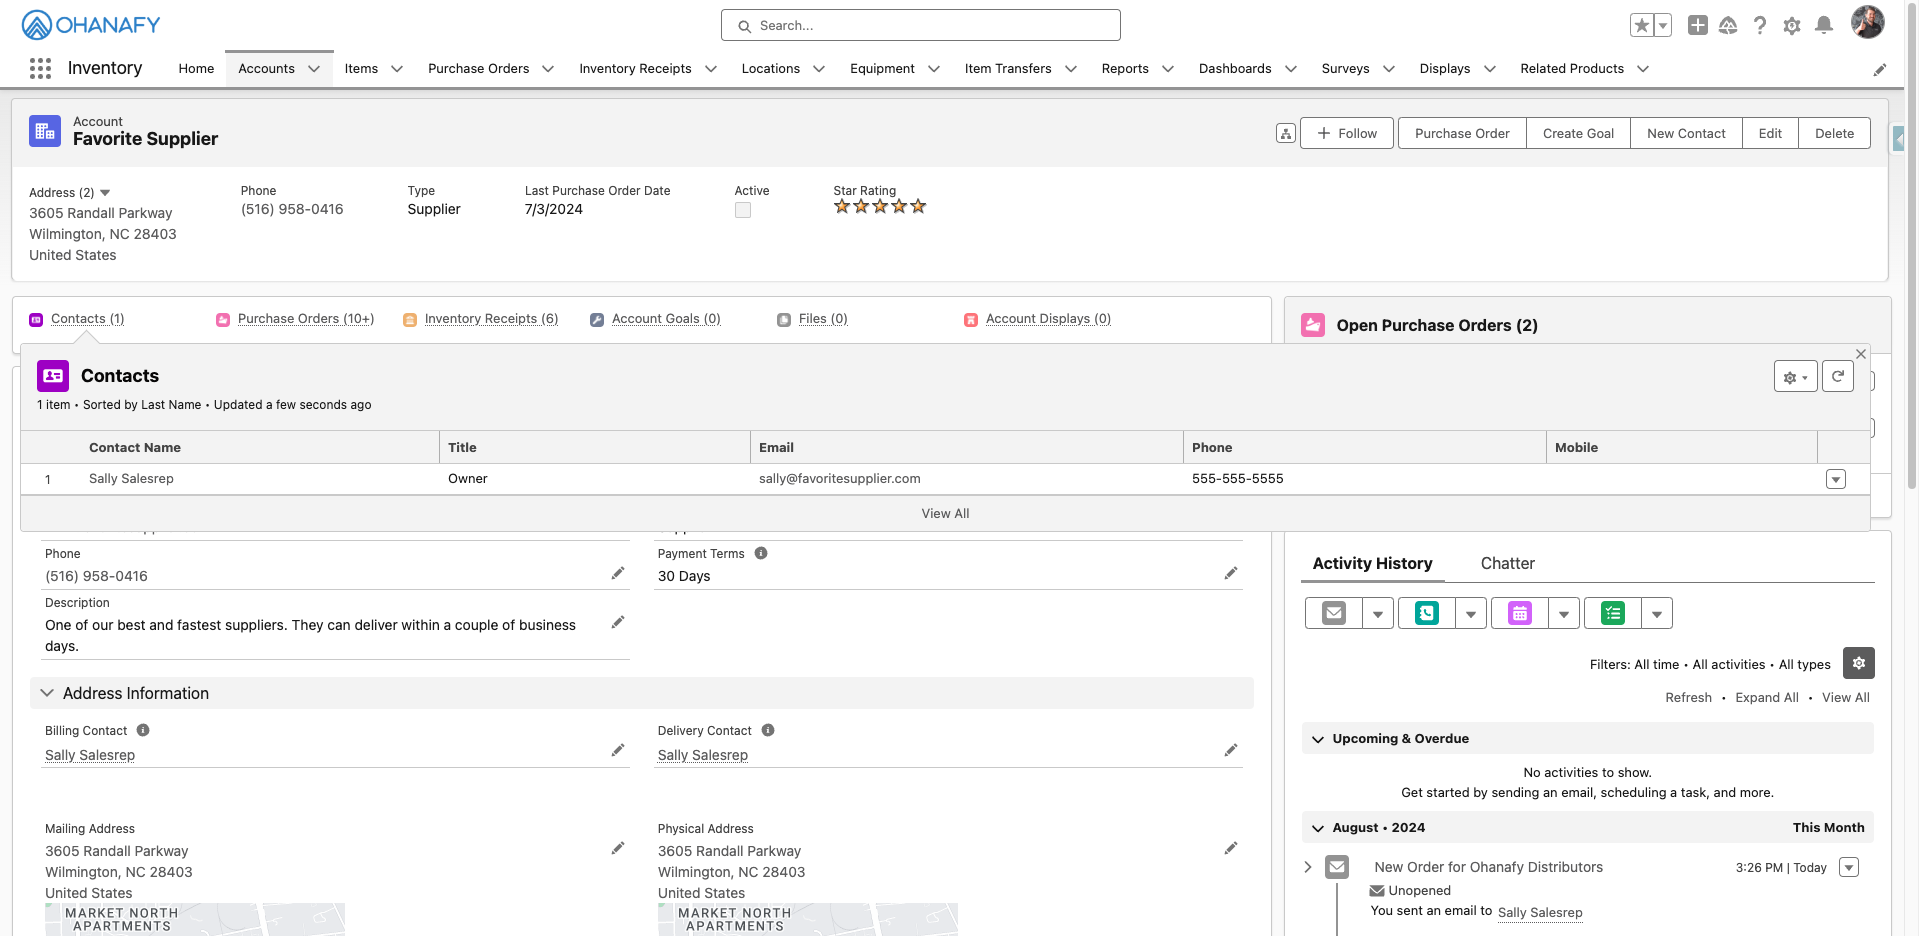Collapse the Address Information section
This screenshot has width=1919, height=936.
[x=47, y=693]
